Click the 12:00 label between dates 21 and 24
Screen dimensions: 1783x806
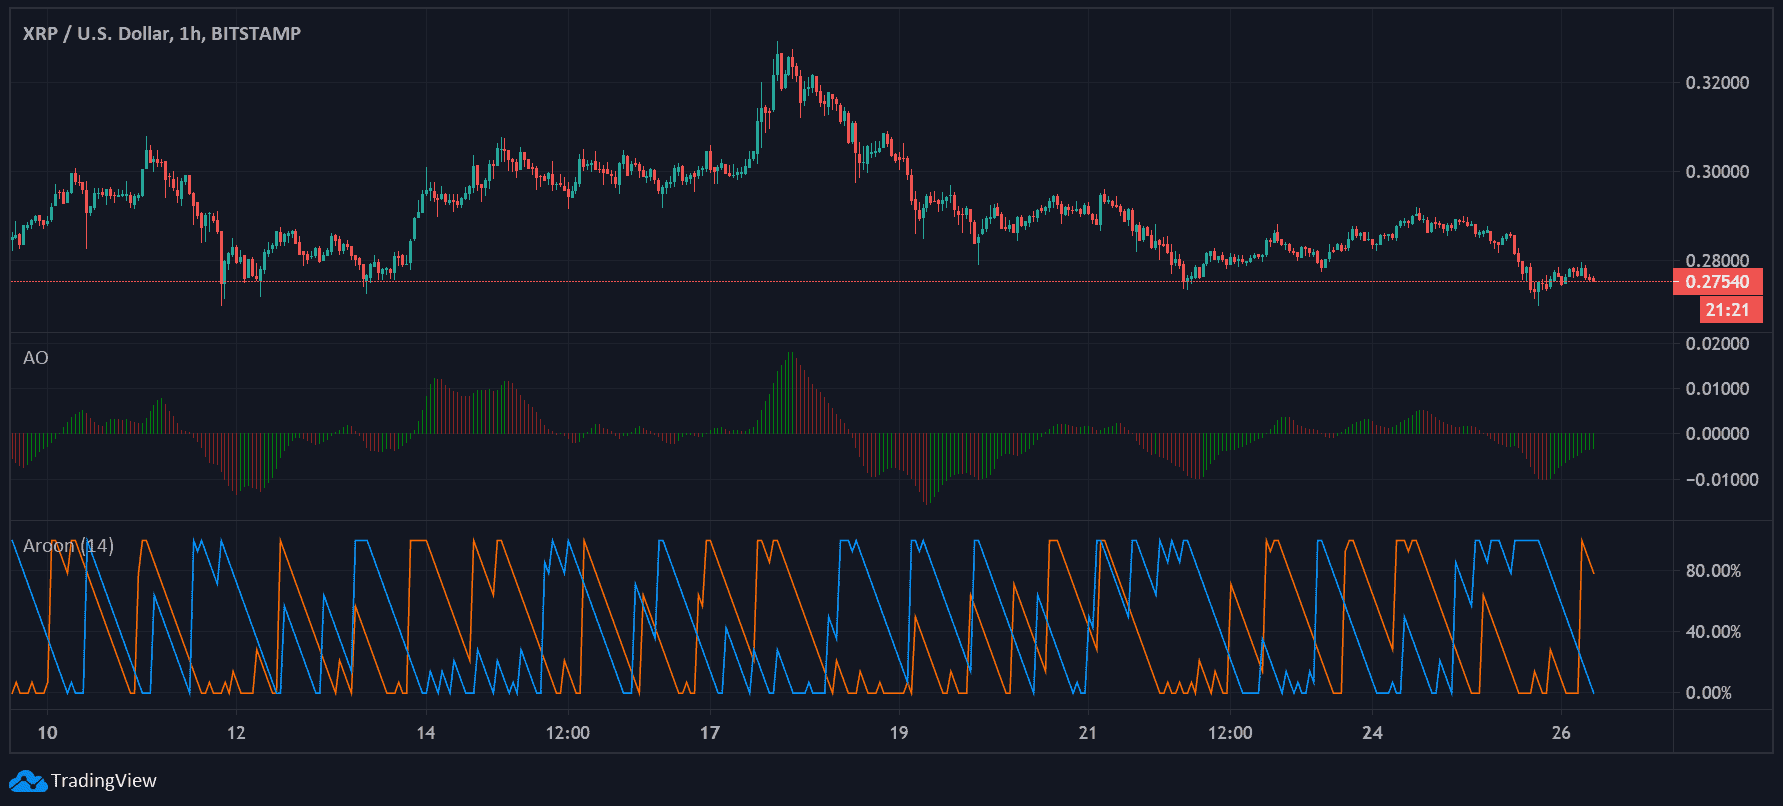[x=1230, y=733]
